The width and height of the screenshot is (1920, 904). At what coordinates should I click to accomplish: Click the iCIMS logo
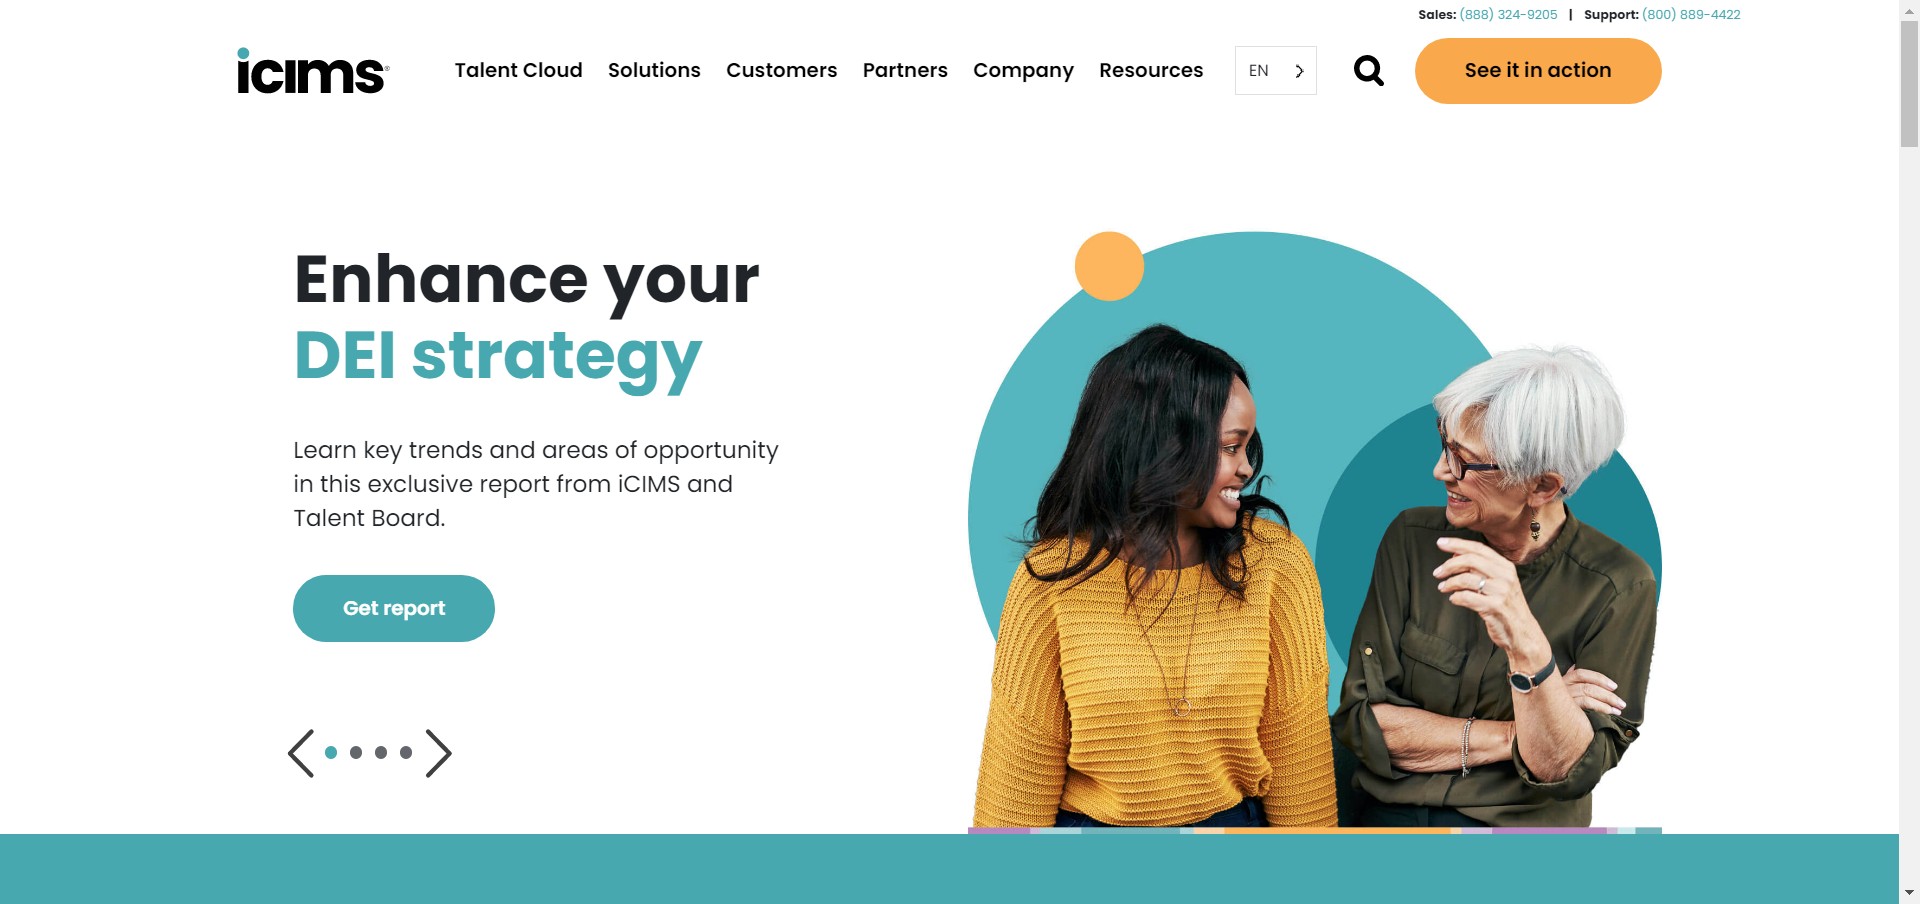click(x=313, y=71)
